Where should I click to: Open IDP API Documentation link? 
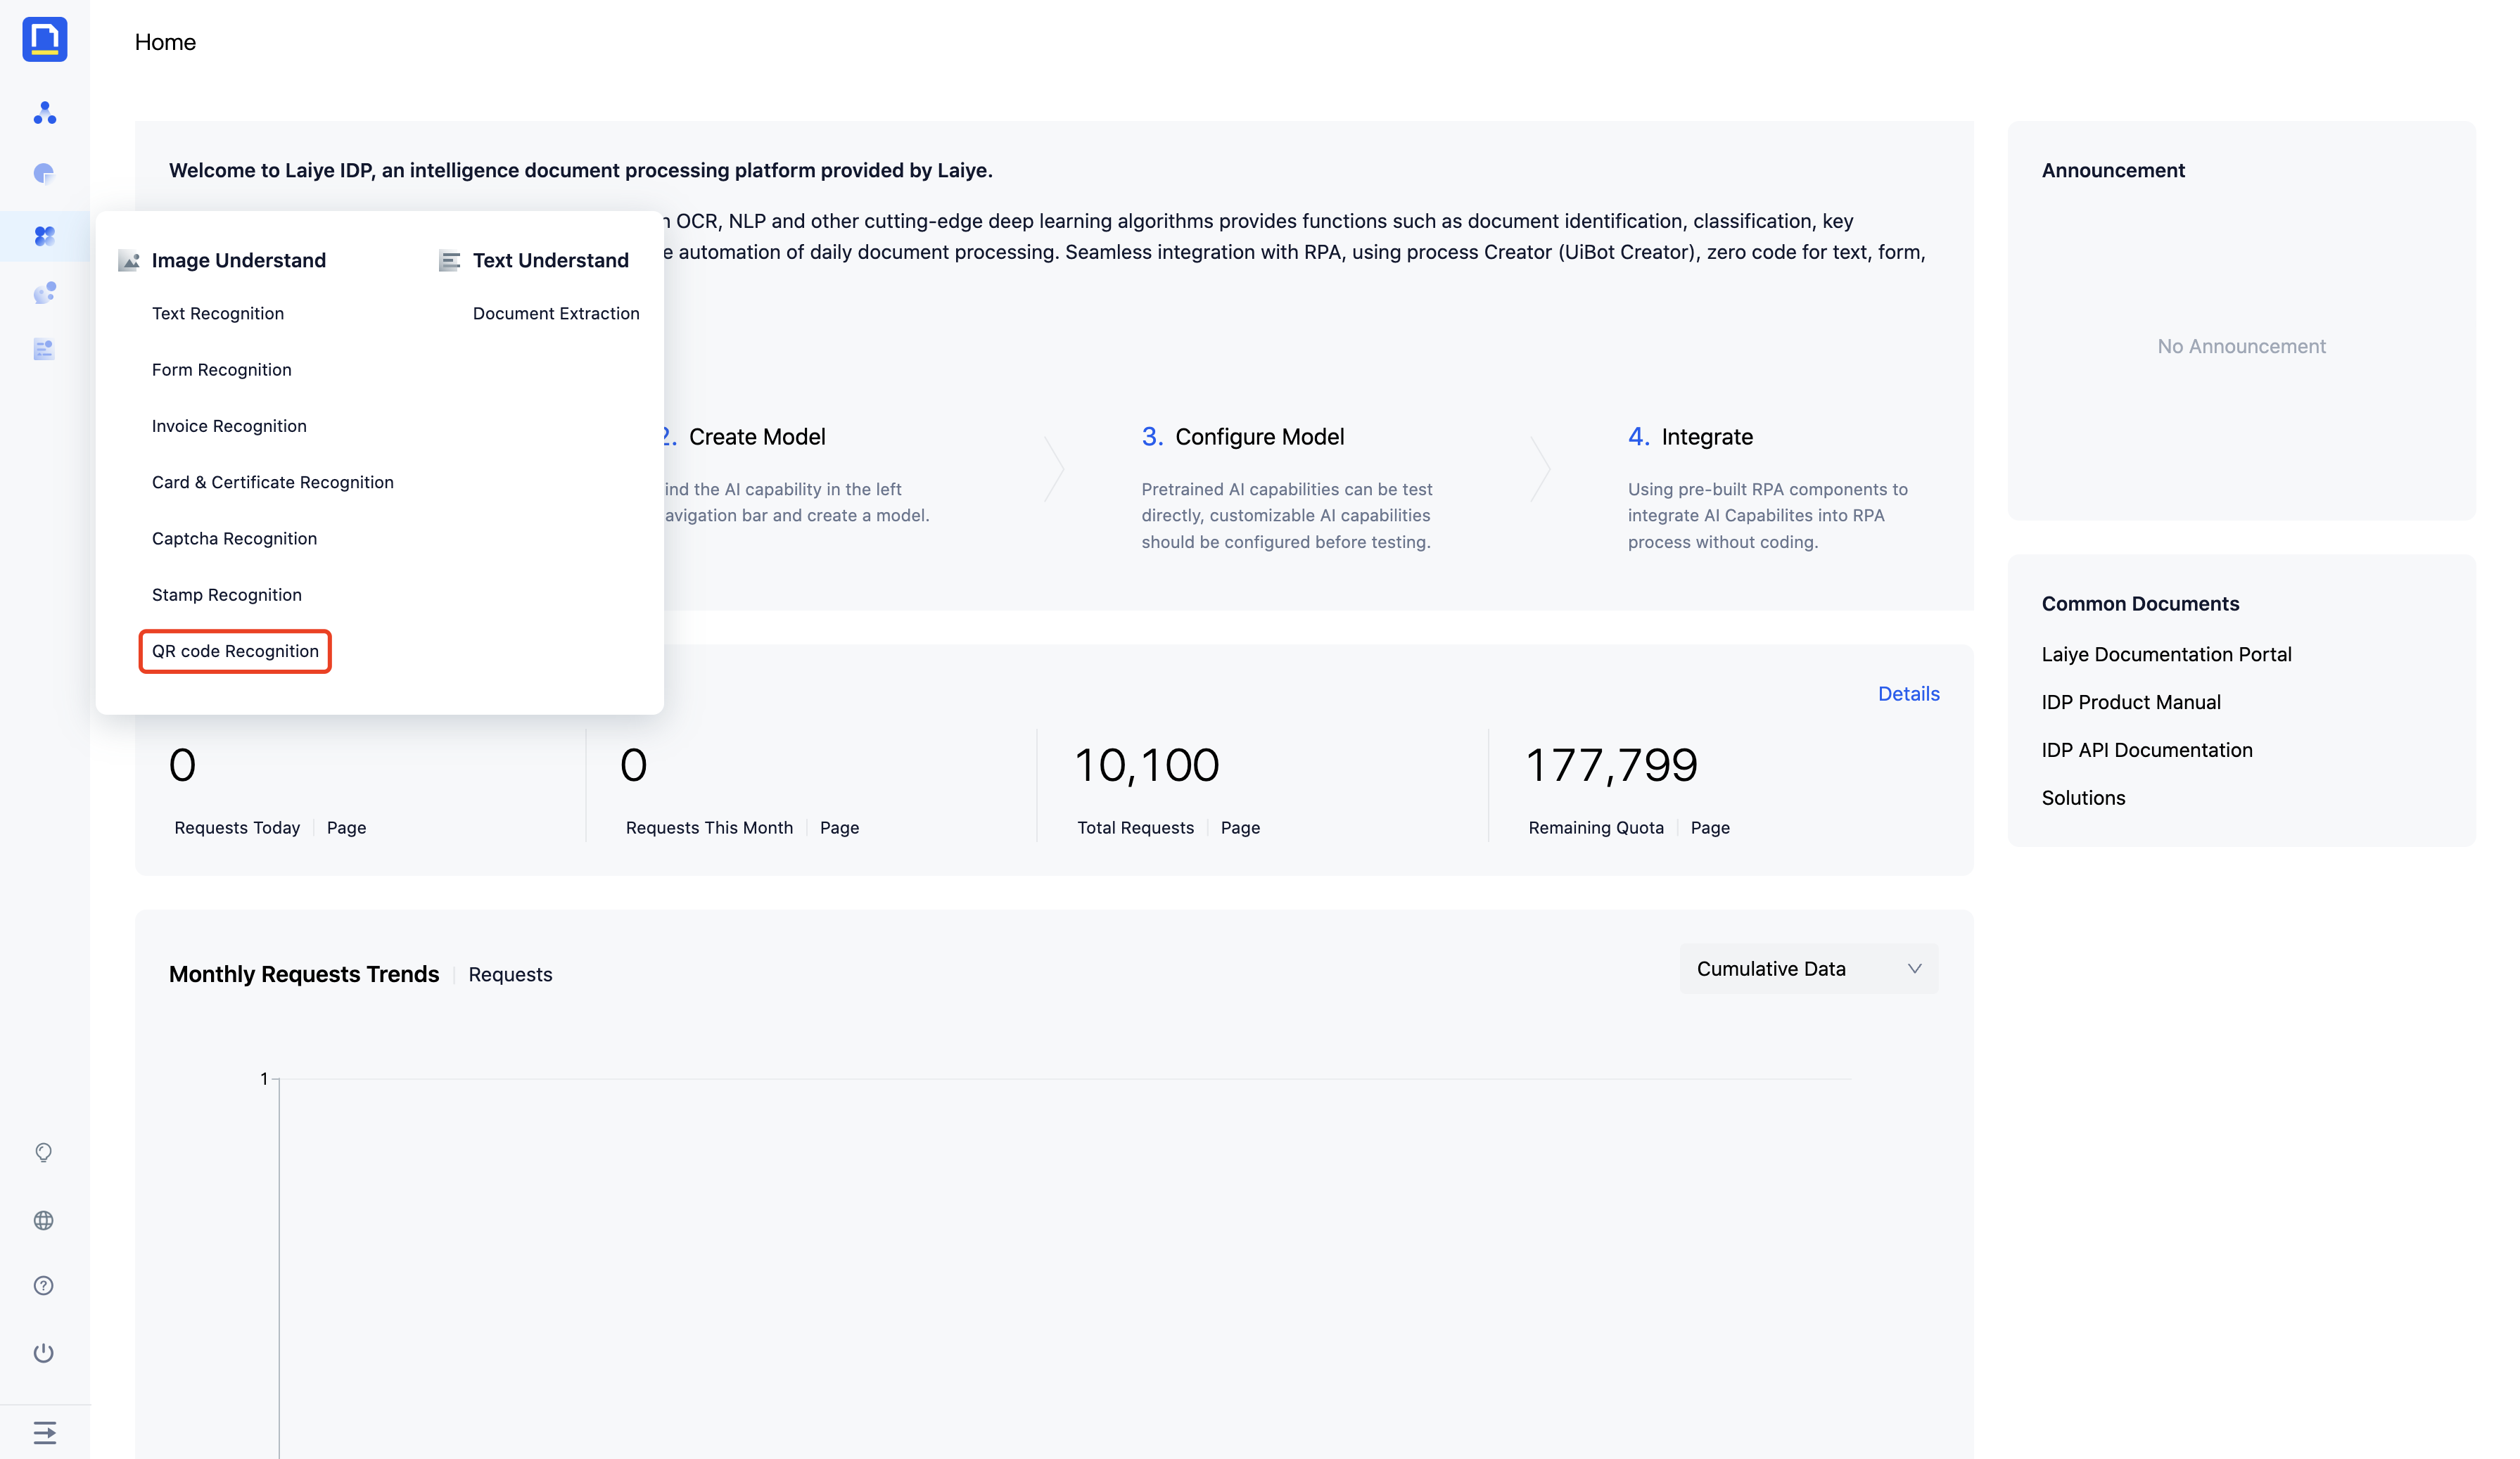click(x=2147, y=750)
